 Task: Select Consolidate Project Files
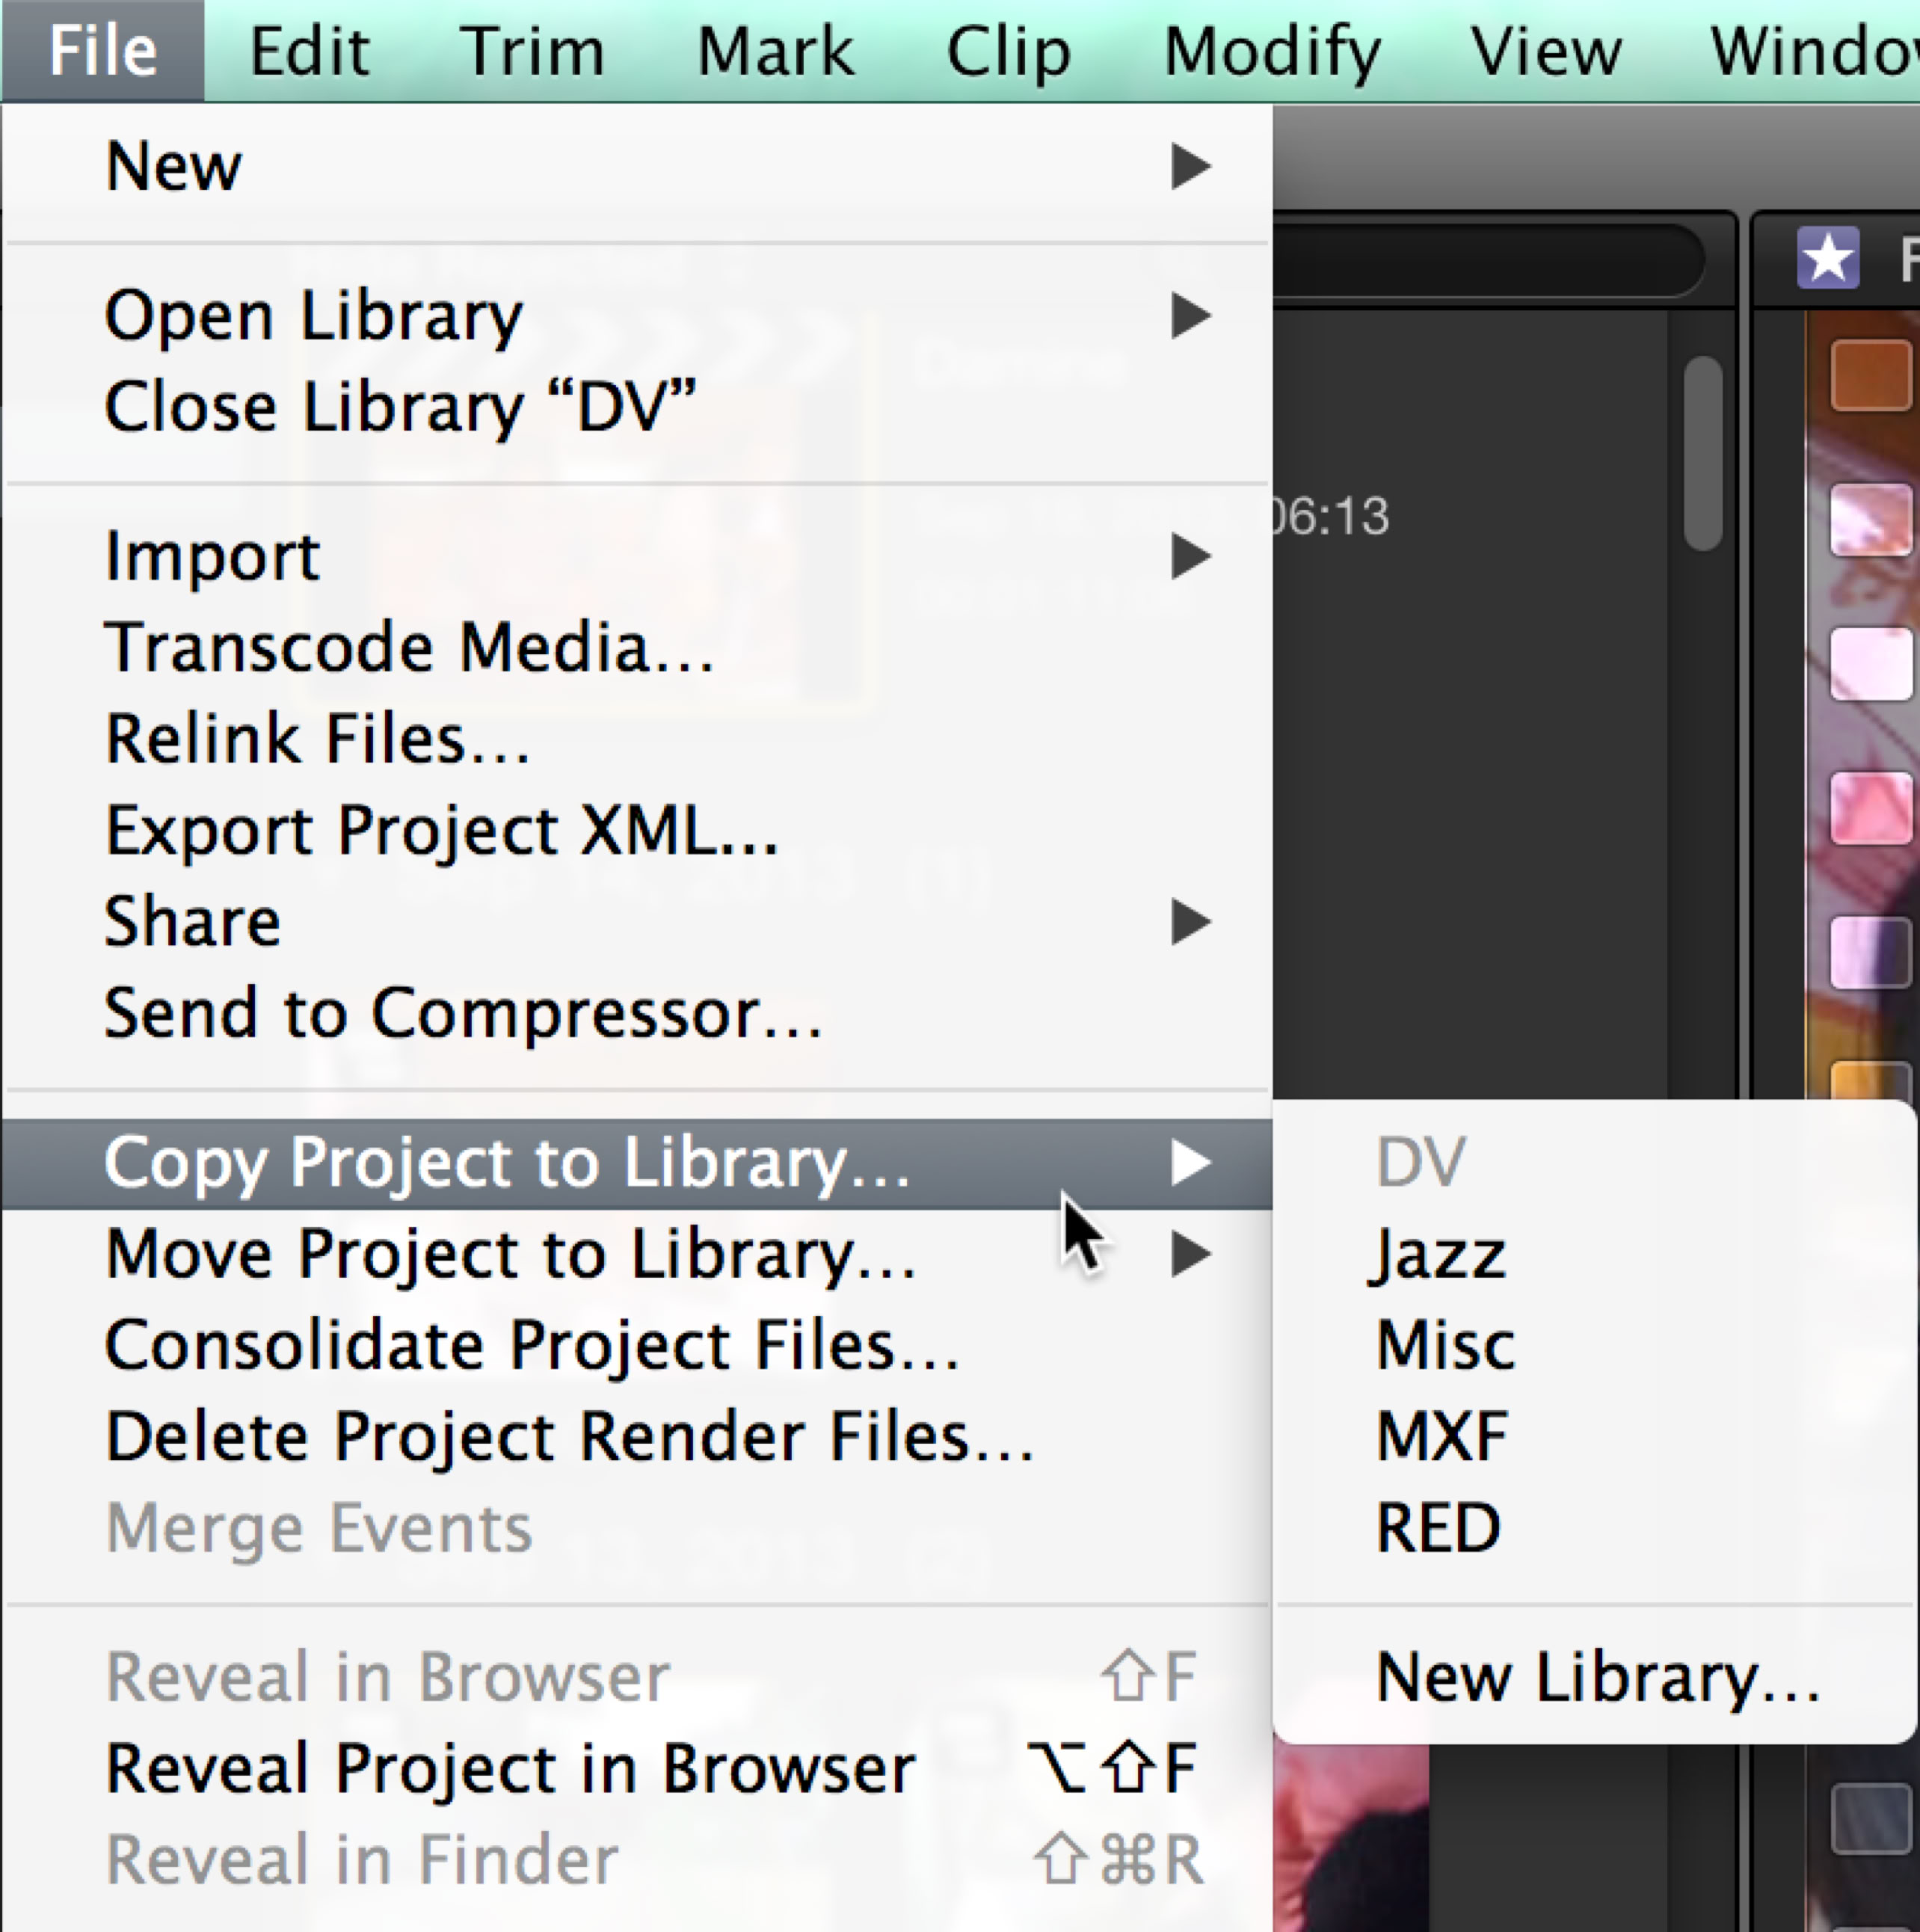[x=532, y=1345]
